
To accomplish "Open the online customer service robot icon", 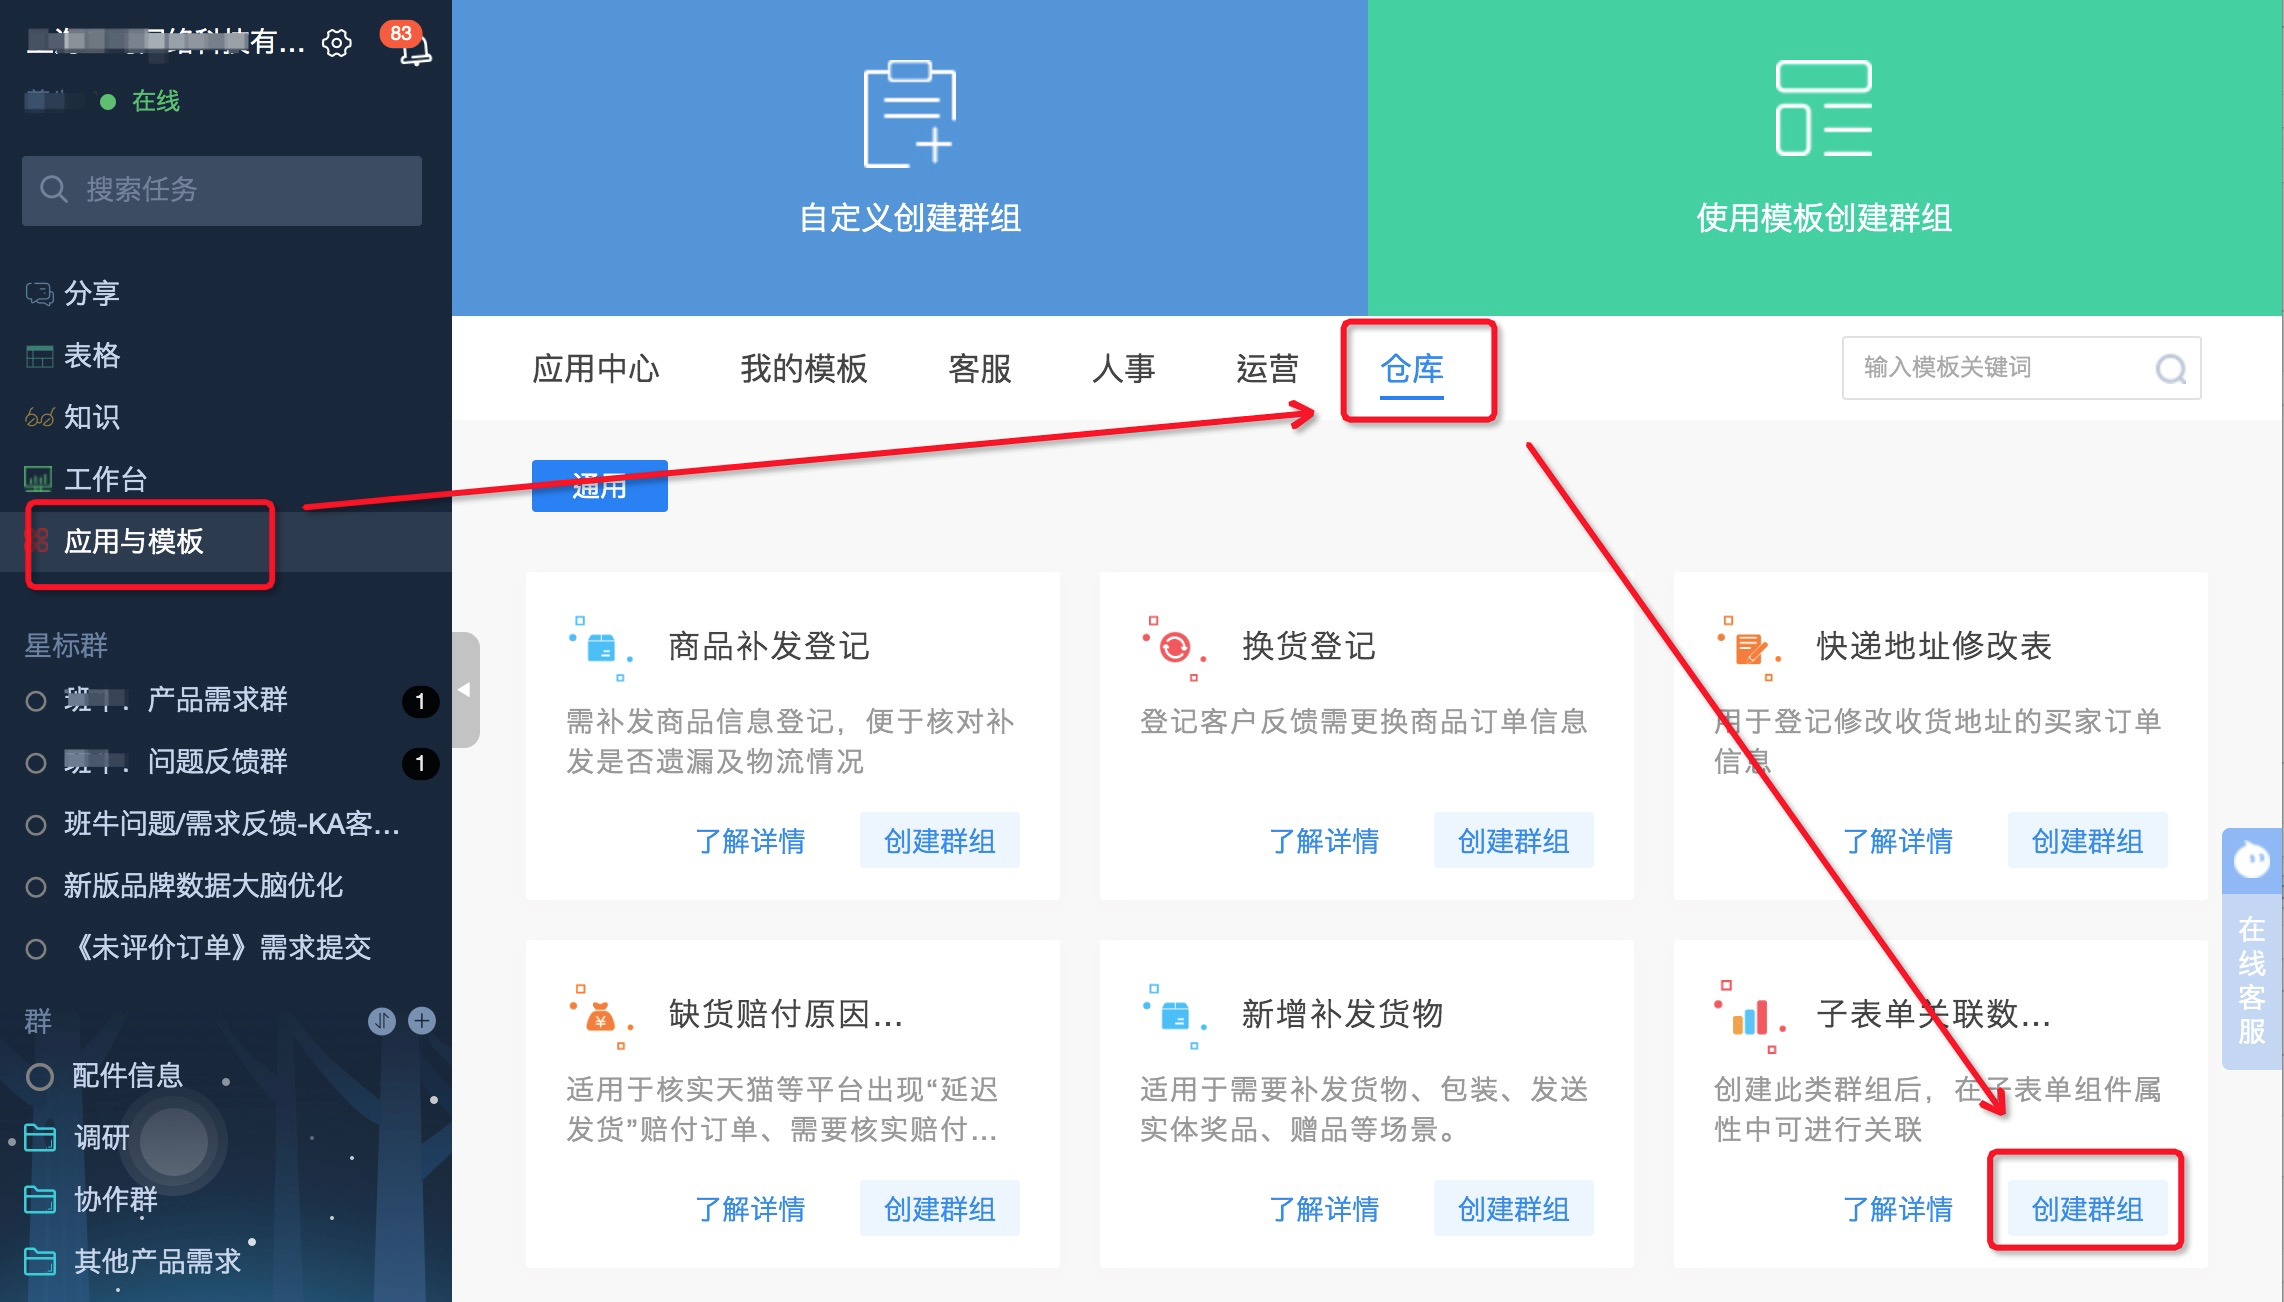I will 2252,860.
